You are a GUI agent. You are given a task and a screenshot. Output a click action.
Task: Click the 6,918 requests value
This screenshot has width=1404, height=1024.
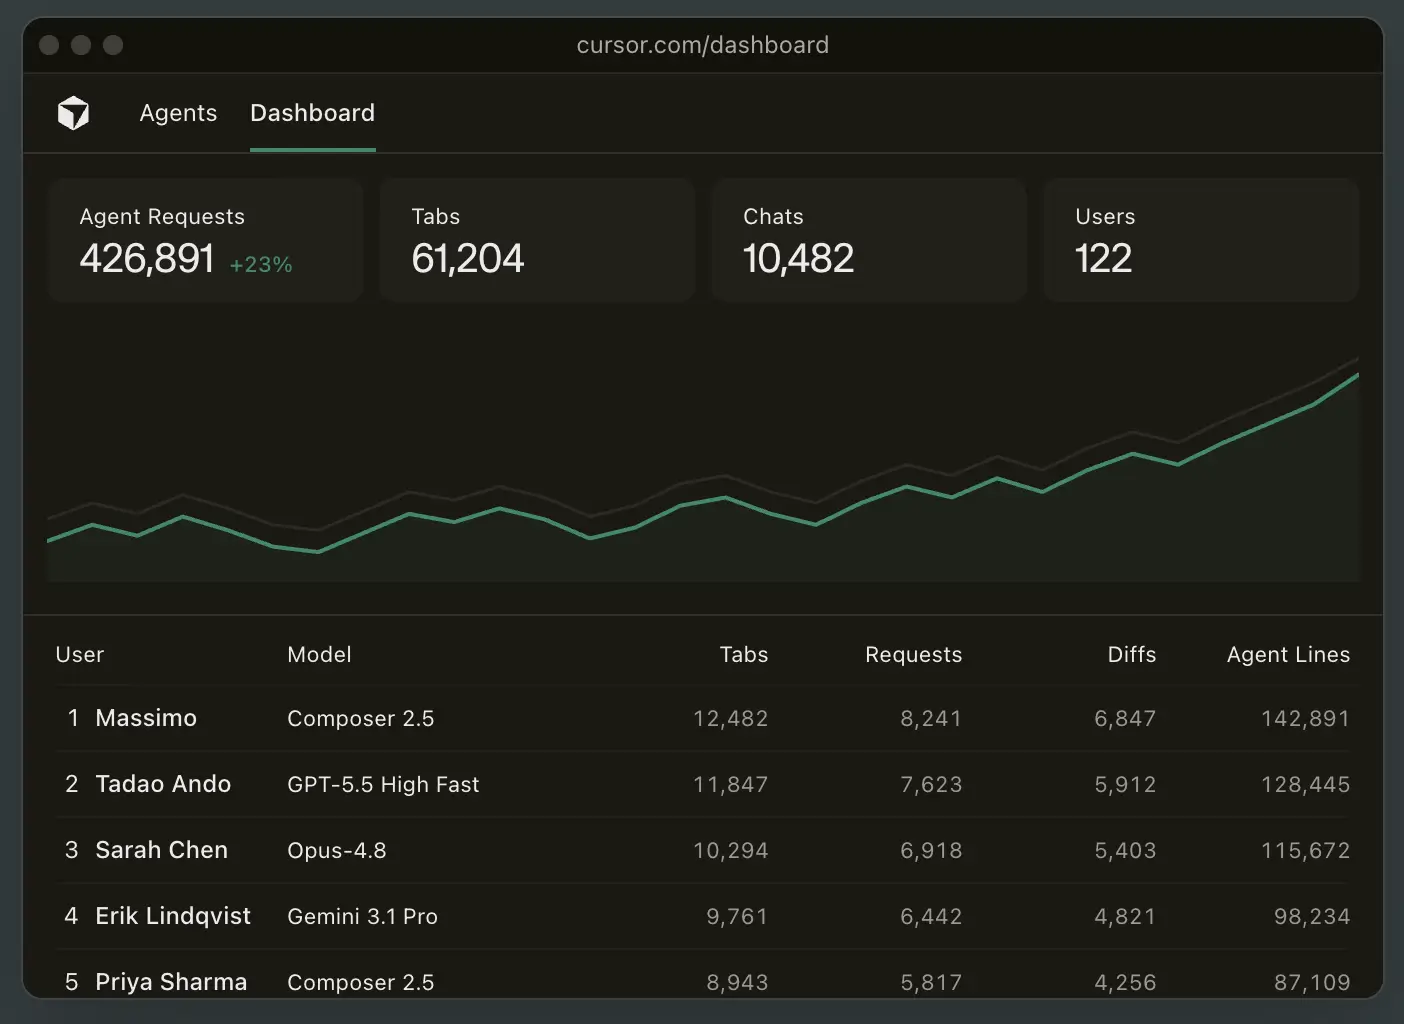click(931, 851)
